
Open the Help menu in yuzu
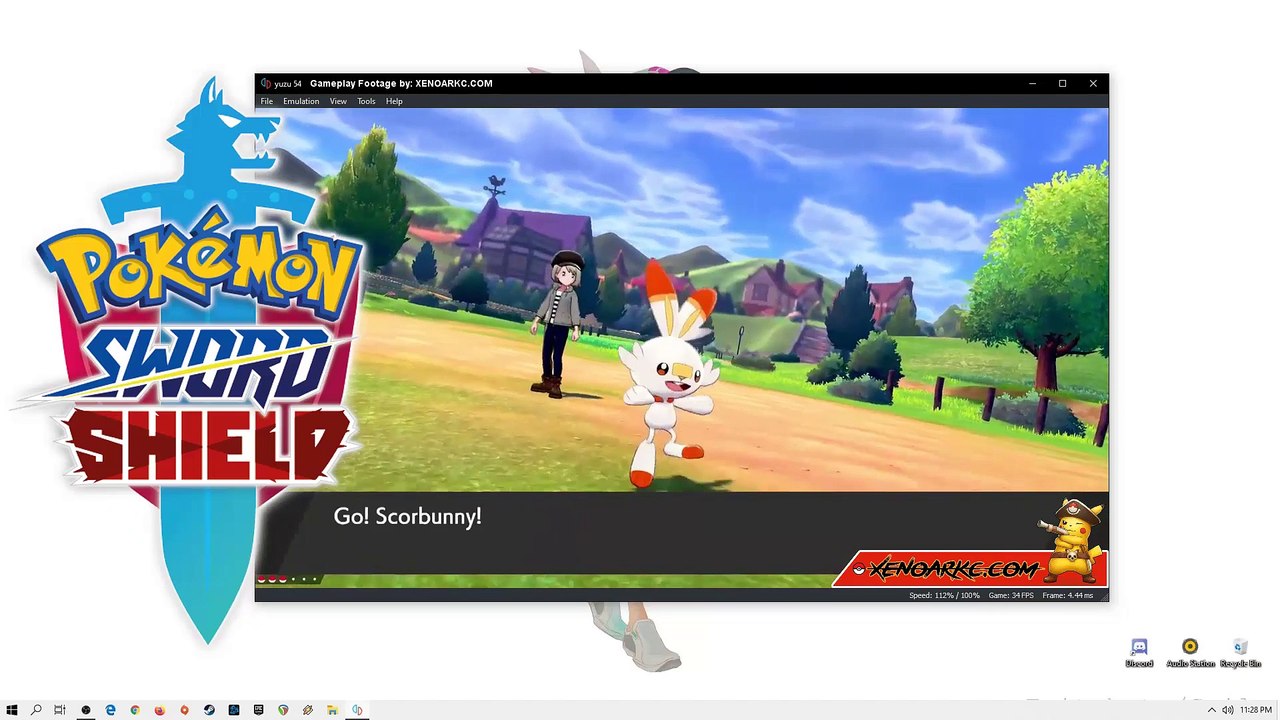click(x=394, y=101)
